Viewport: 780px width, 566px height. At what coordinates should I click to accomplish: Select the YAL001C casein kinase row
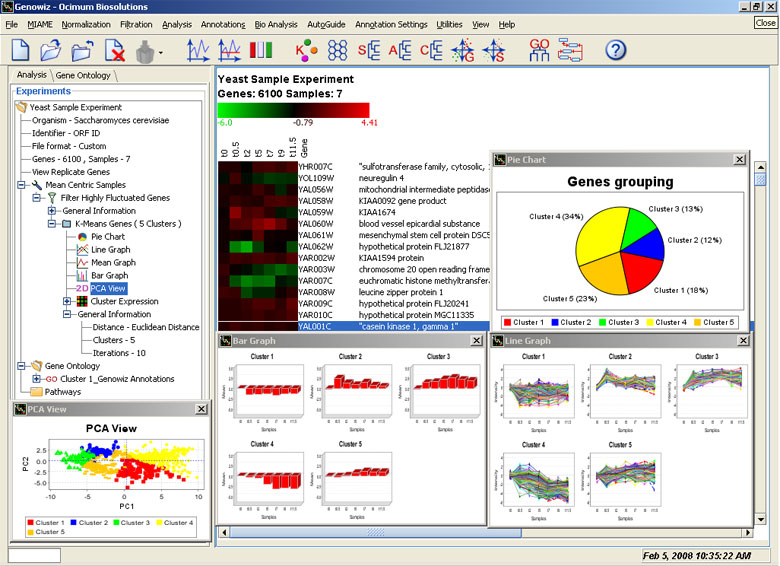353,326
